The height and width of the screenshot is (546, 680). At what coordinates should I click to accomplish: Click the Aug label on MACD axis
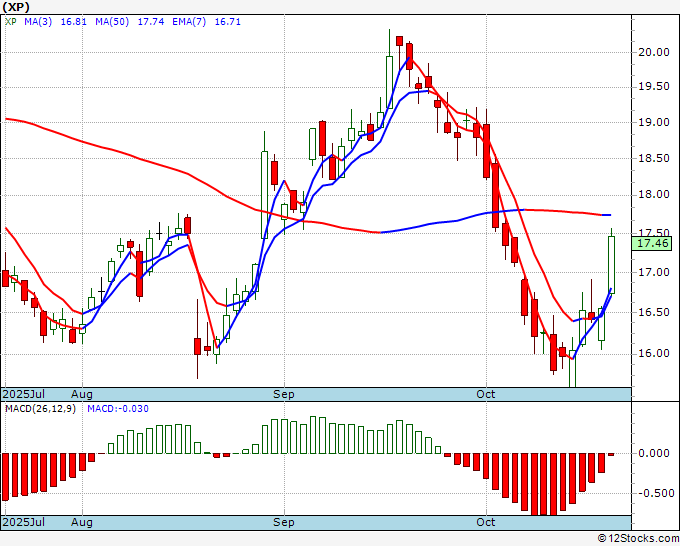[82, 522]
